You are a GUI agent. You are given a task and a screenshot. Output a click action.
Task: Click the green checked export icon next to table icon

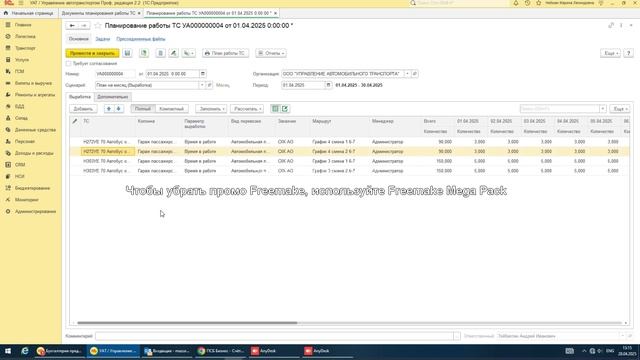coord(285,109)
